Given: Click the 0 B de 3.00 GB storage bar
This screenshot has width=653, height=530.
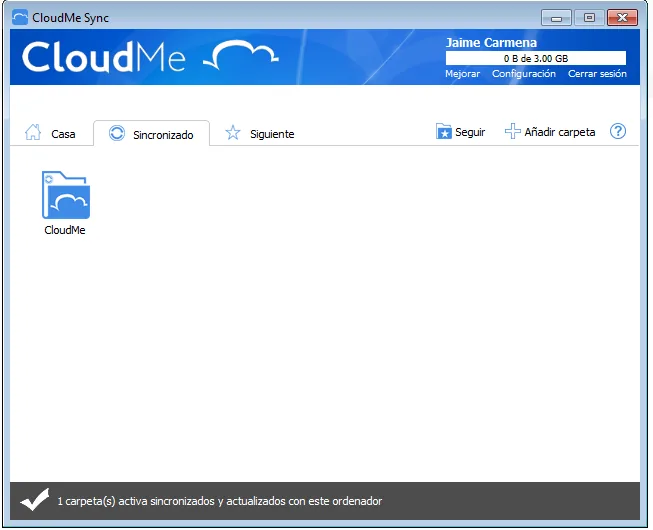Looking at the screenshot, I should pyautogui.click(x=536, y=58).
